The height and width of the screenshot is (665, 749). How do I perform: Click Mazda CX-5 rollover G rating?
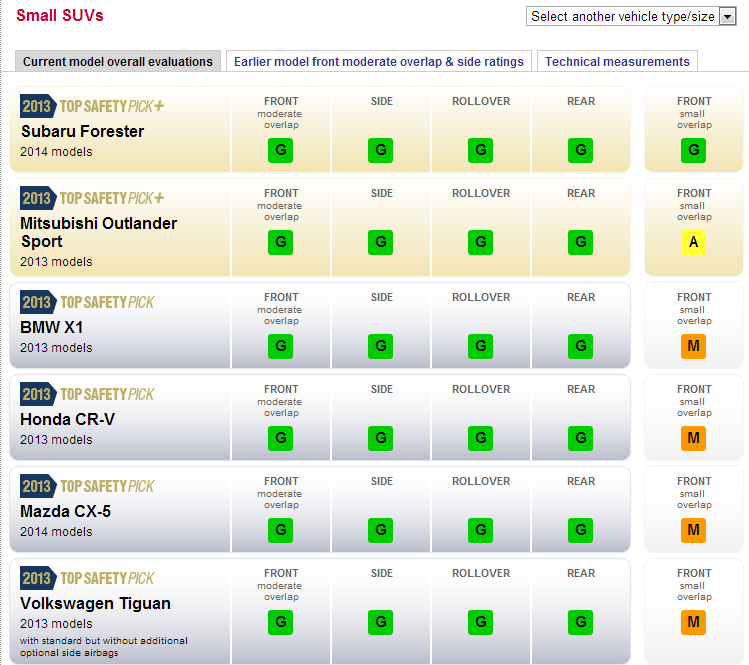(481, 530)
